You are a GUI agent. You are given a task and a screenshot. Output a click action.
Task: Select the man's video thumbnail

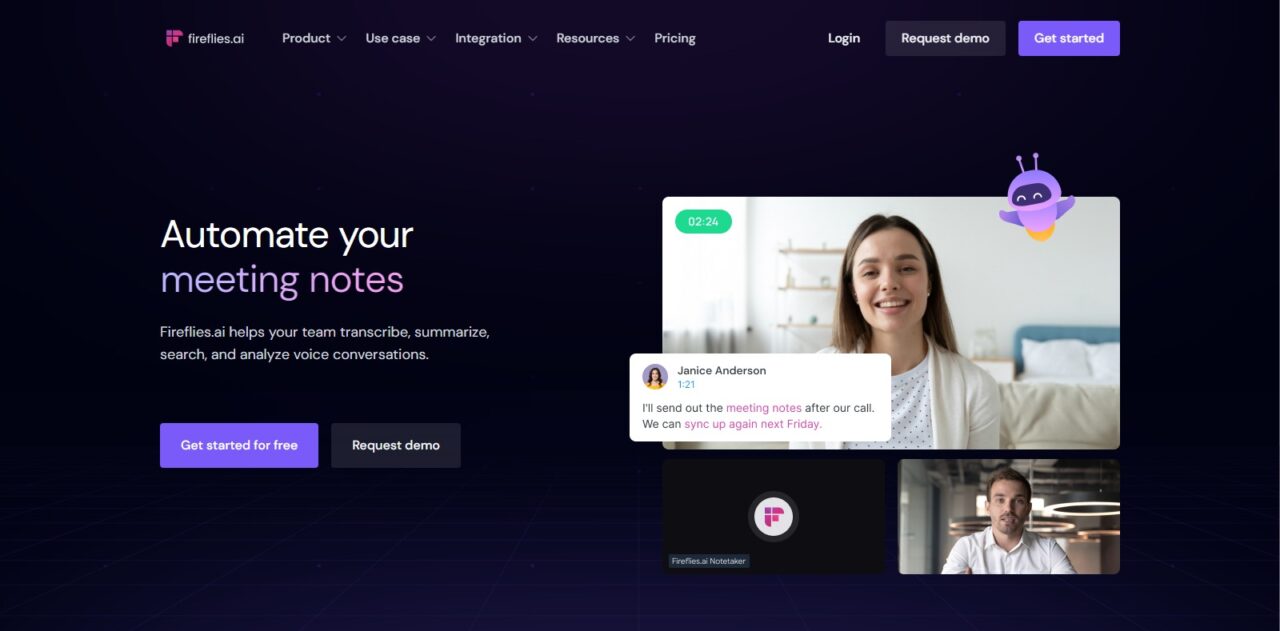click(1009, 517)
